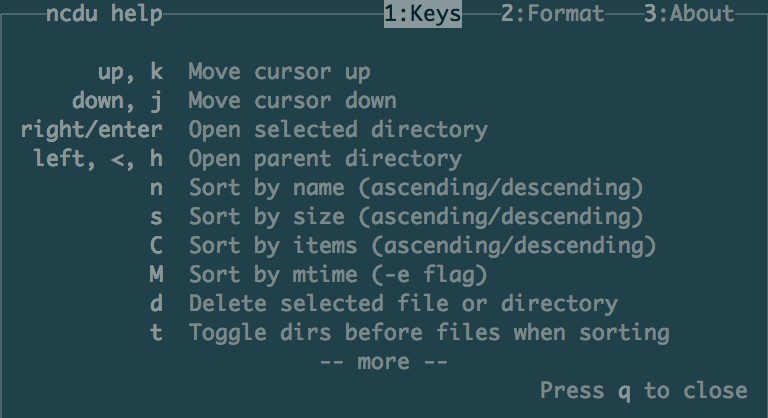The height and width of the screenshot is (418, 768).
Task: Click 'Delete selected file or directory' text
Action: [403, 304]
